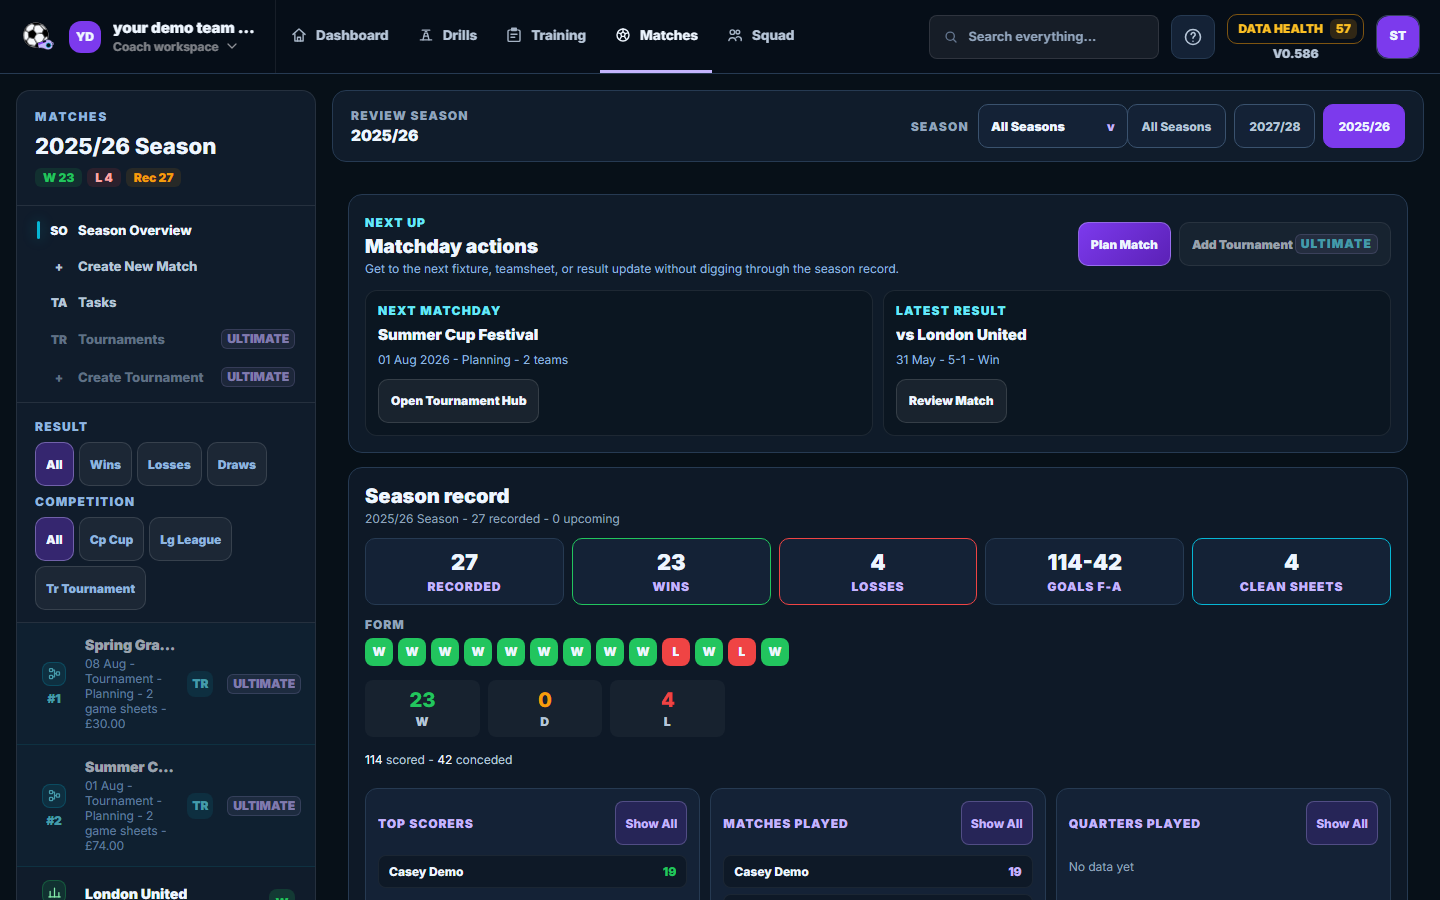The height and width of the screenshot is (900, 1440).
Task: Open the YD team avatar
Action: tap(85, 37)
